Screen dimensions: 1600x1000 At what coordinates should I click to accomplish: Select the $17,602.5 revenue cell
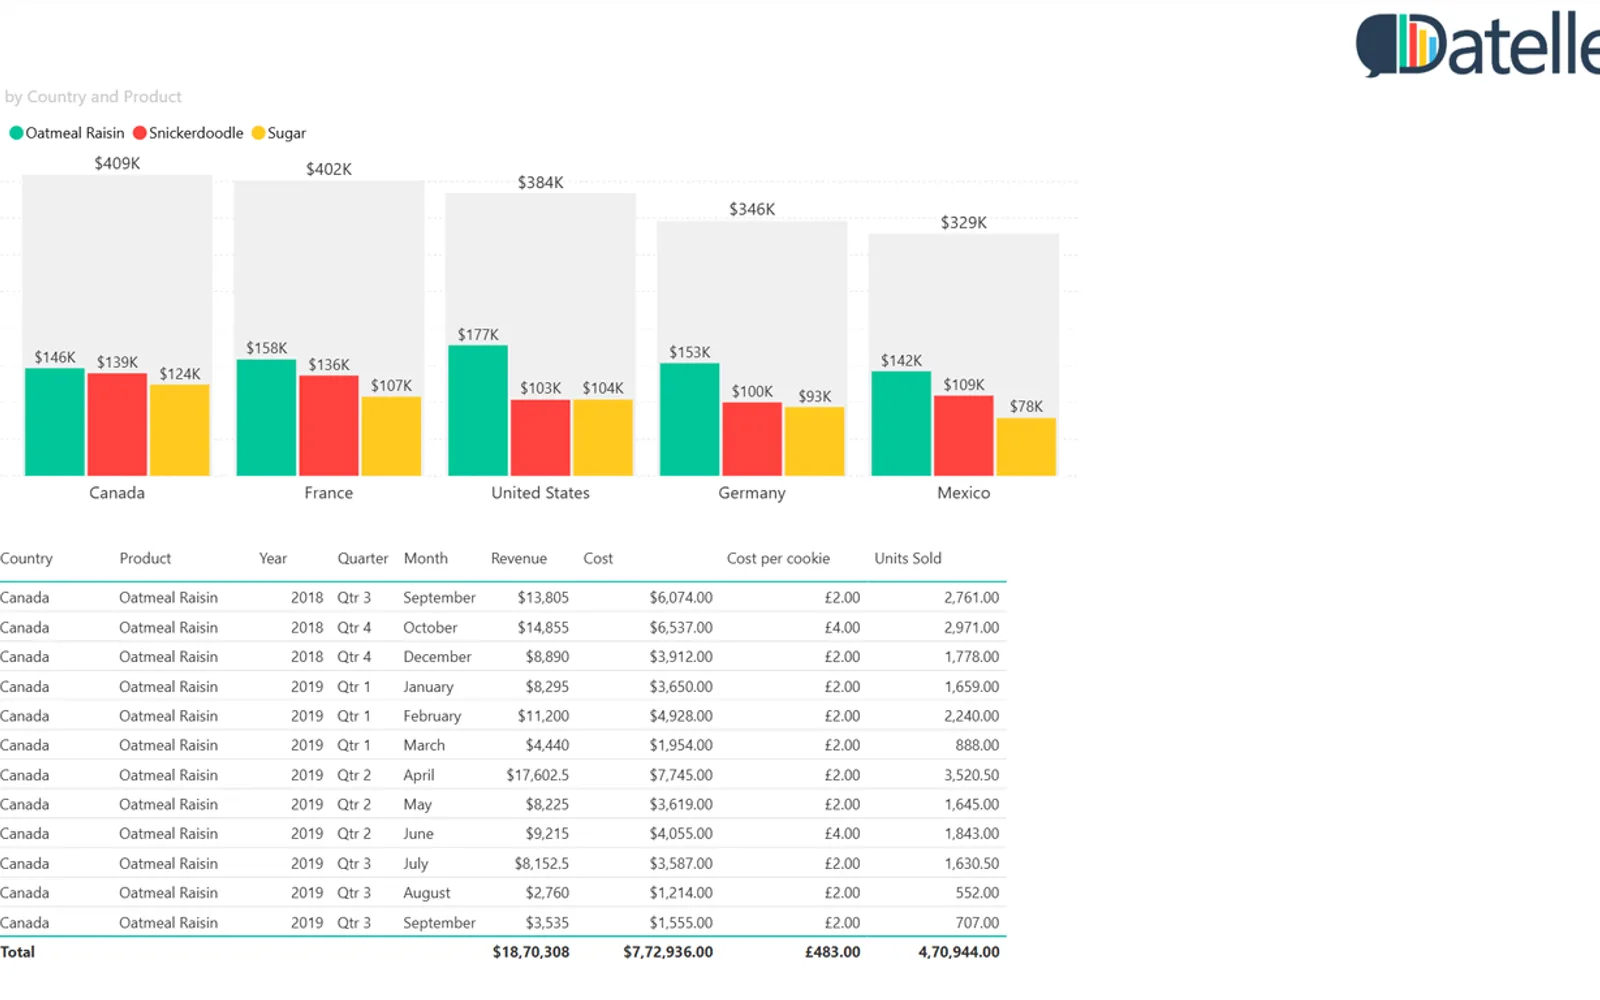point(537,775)
